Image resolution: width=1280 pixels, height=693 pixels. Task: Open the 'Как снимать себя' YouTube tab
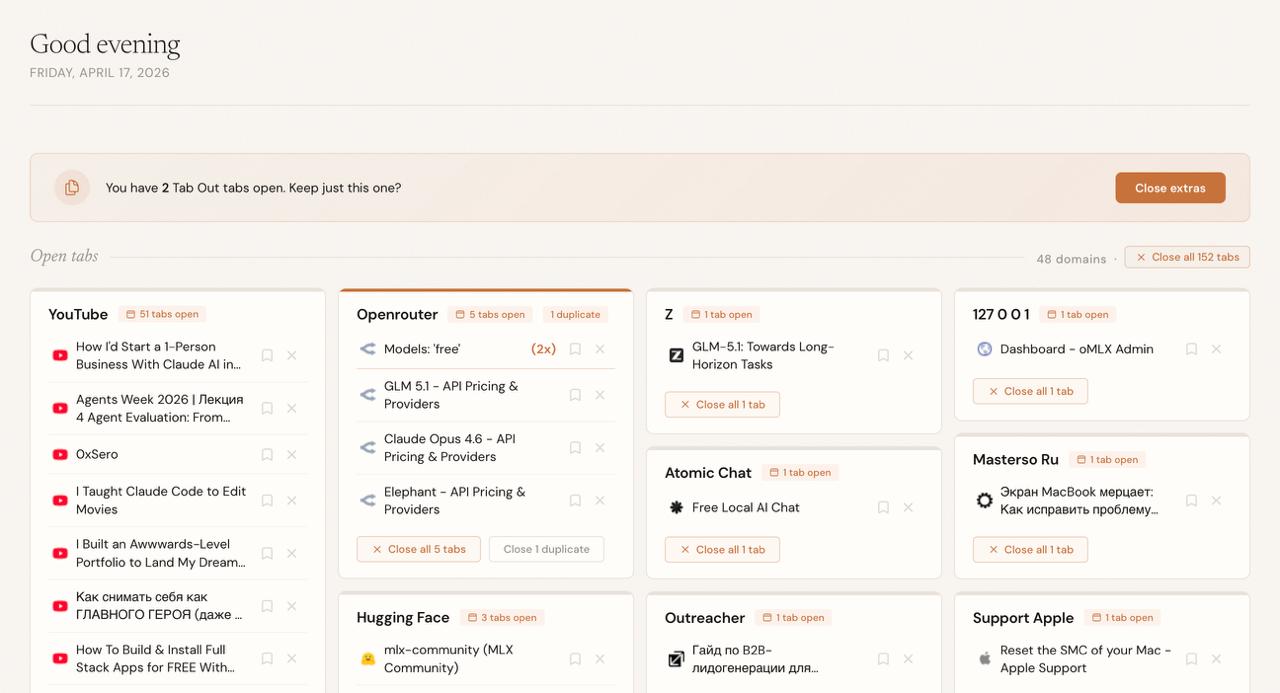(159, 606)
